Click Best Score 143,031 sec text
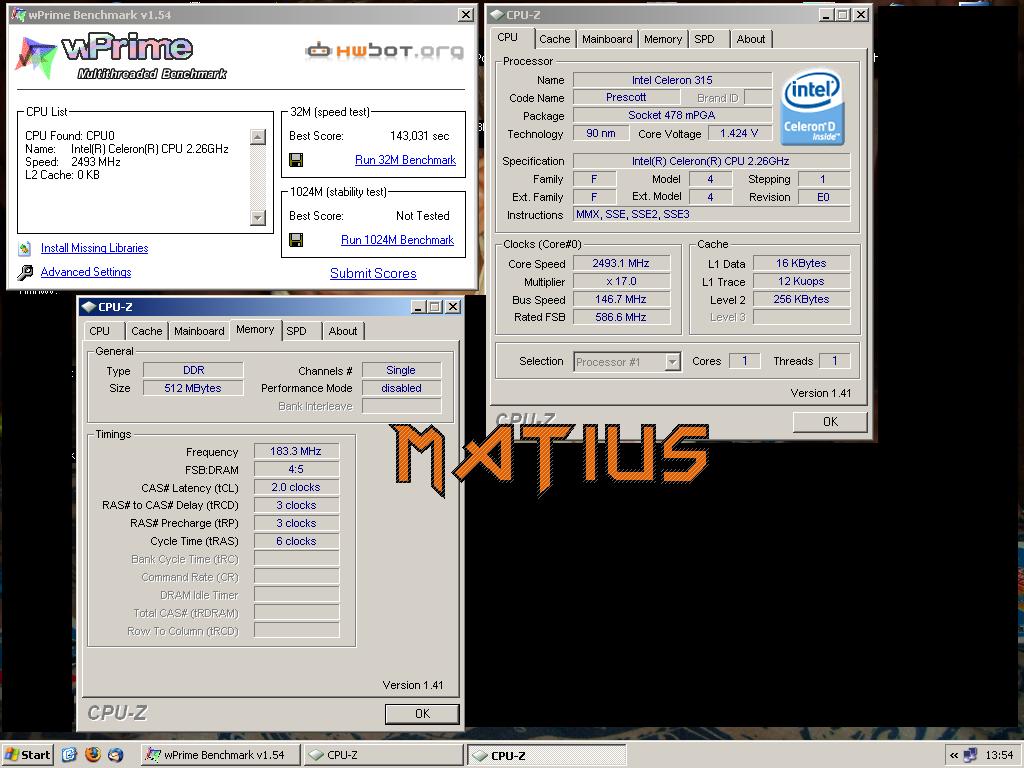Screen dimensions: 1024x768 [420, 136]
